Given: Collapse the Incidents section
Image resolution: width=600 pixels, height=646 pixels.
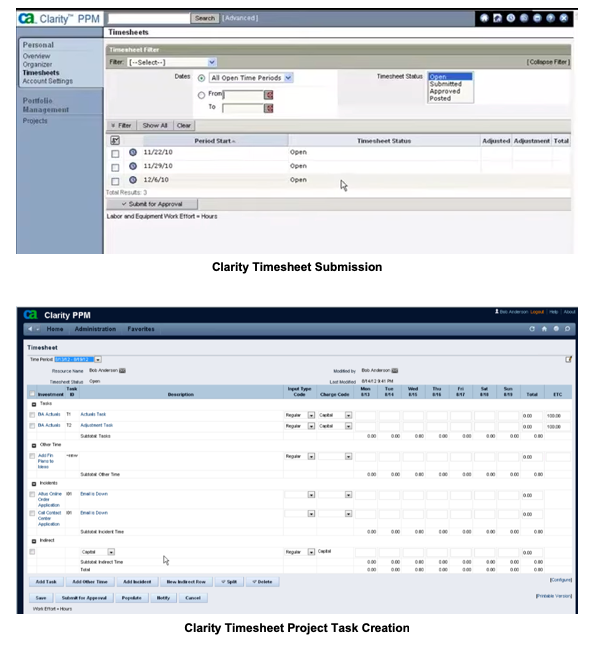Looking at the screenshot, I should coord(34,484).
